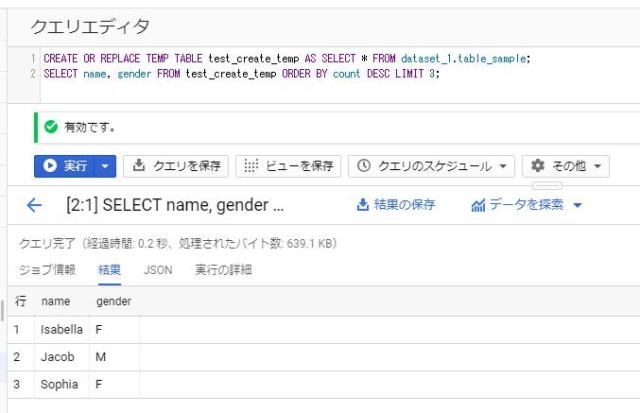Save query with クエリを保存

[176, 166]
